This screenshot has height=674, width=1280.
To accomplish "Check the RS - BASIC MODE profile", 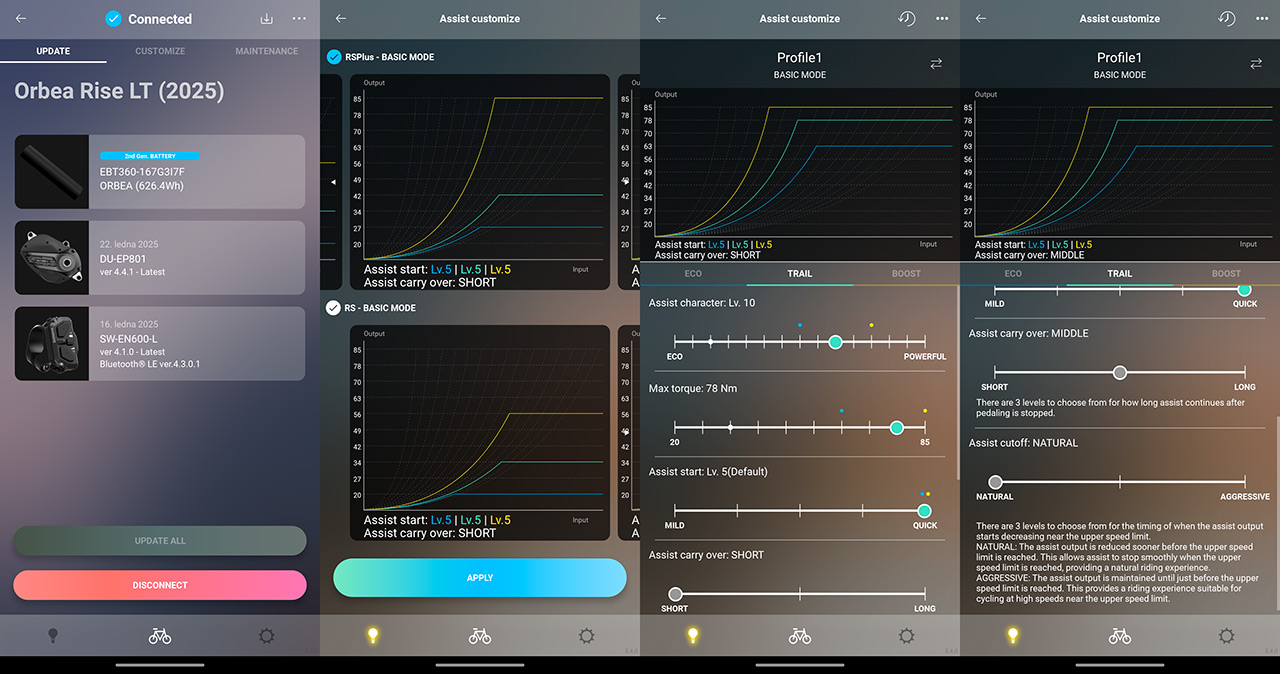I will pos(334,308).
